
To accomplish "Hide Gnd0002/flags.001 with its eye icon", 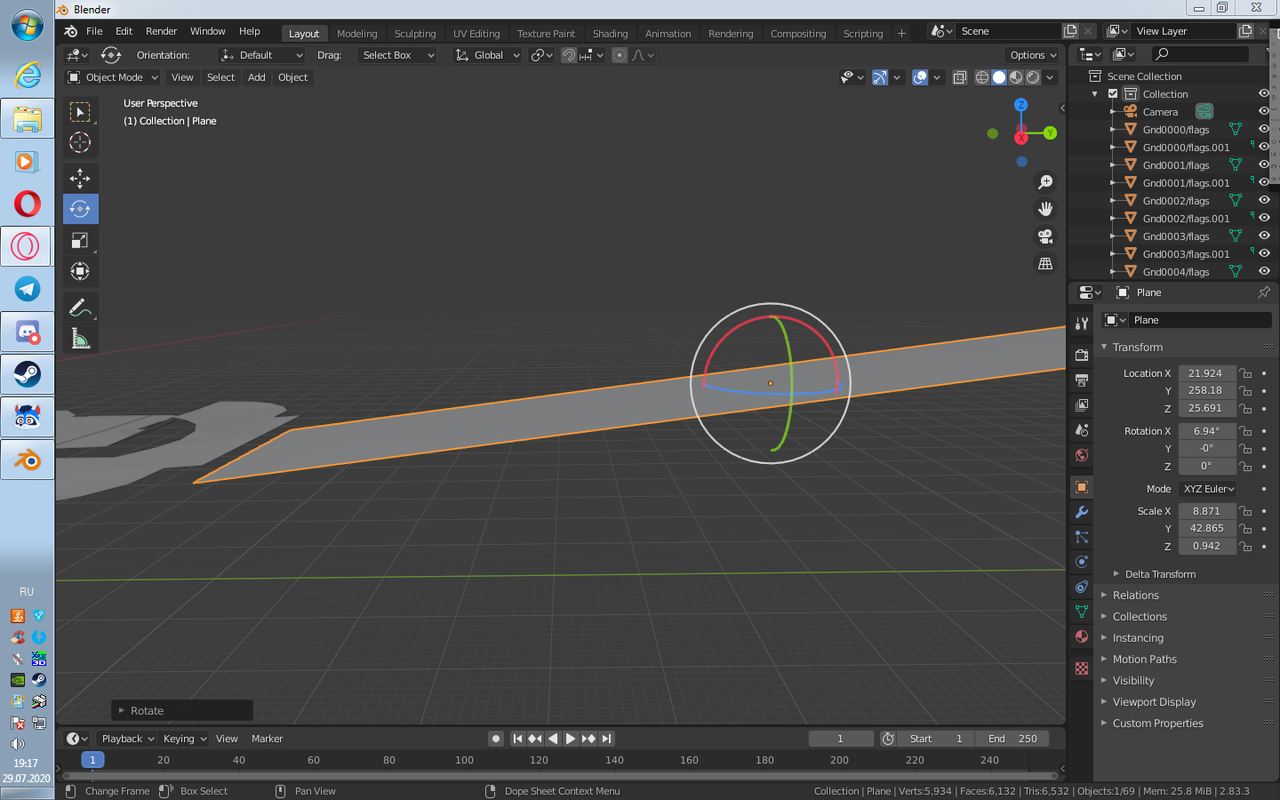I will coord(1264,219).
